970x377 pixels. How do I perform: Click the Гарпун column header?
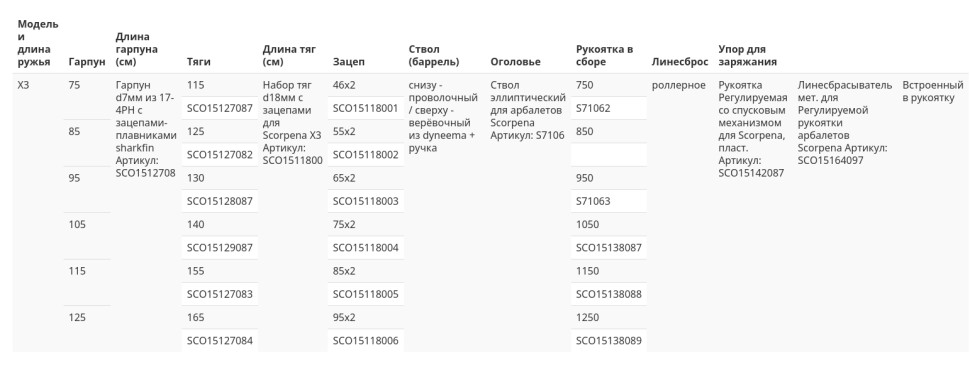click(x=87, y=62)
